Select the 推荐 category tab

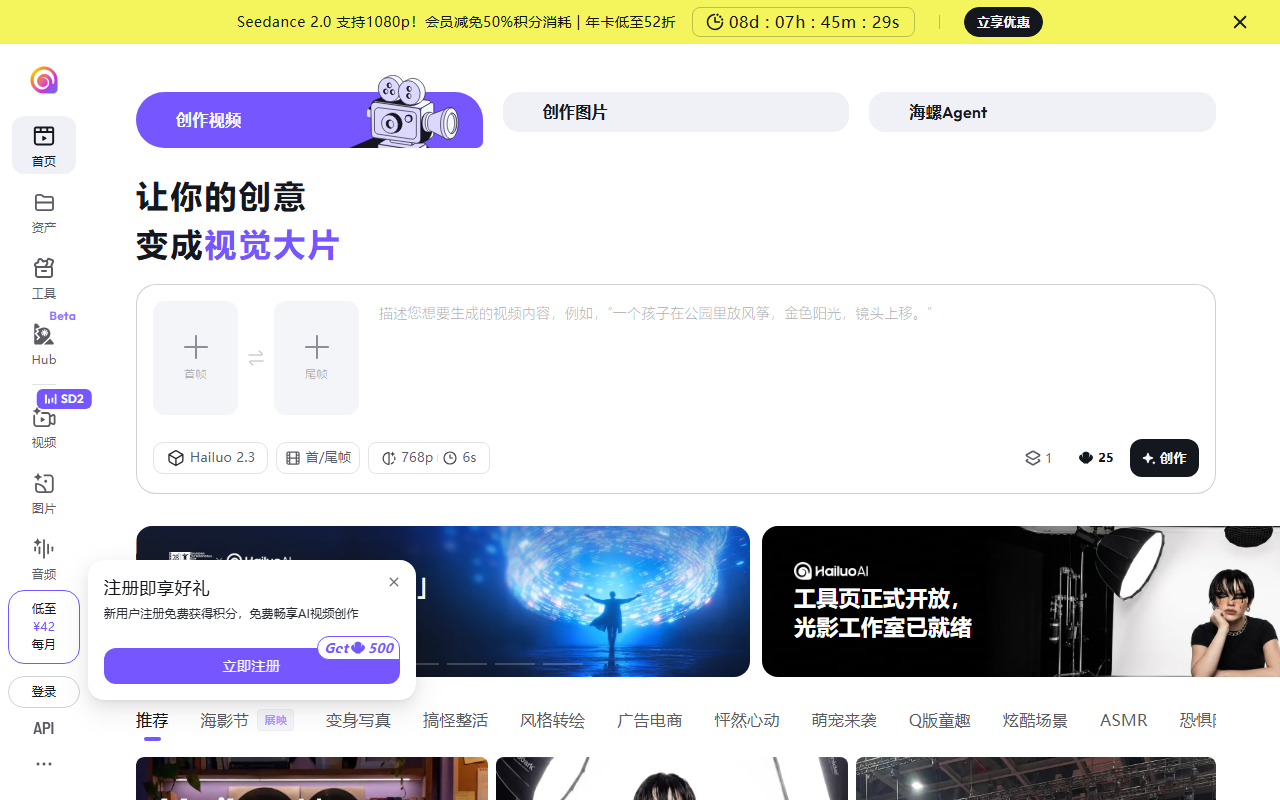152,720
